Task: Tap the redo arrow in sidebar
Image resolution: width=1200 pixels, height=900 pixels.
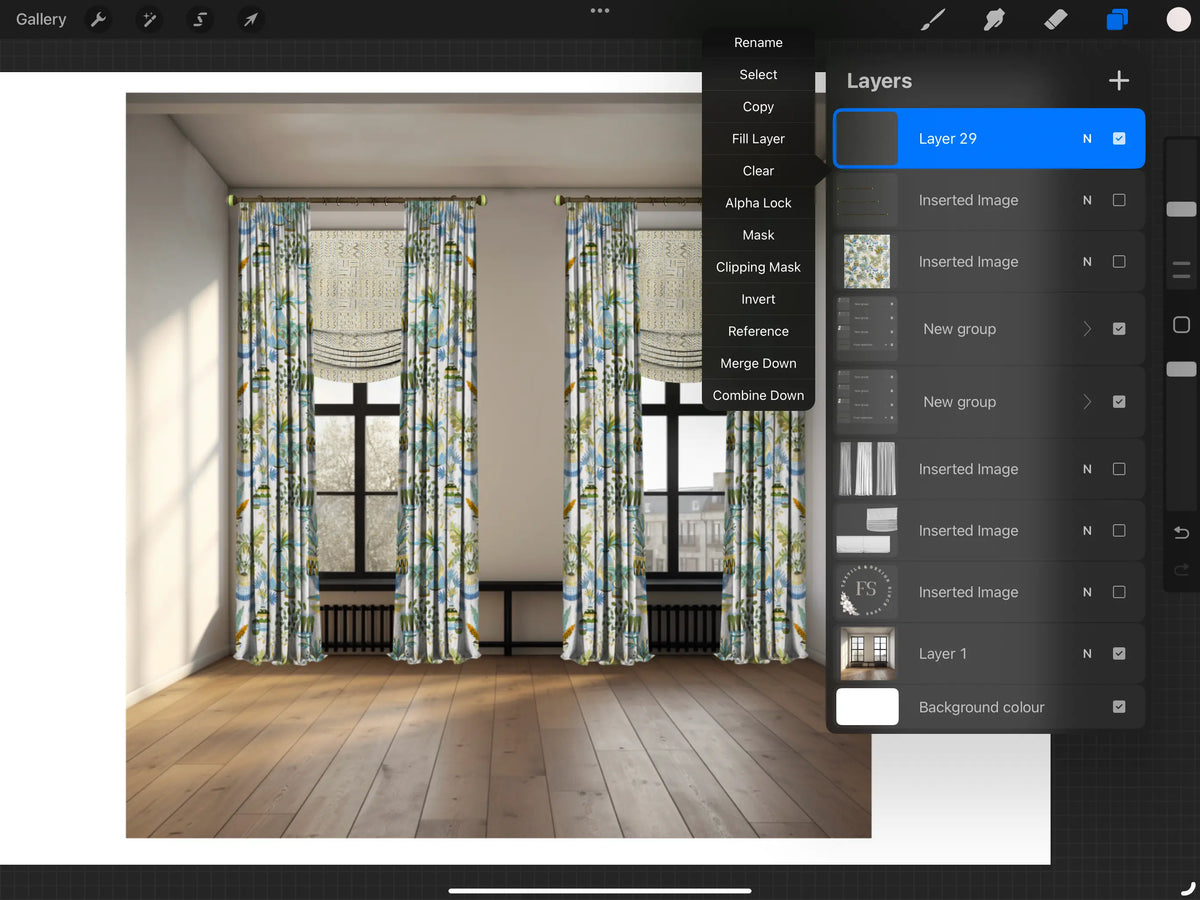Action: [1181, 570]
